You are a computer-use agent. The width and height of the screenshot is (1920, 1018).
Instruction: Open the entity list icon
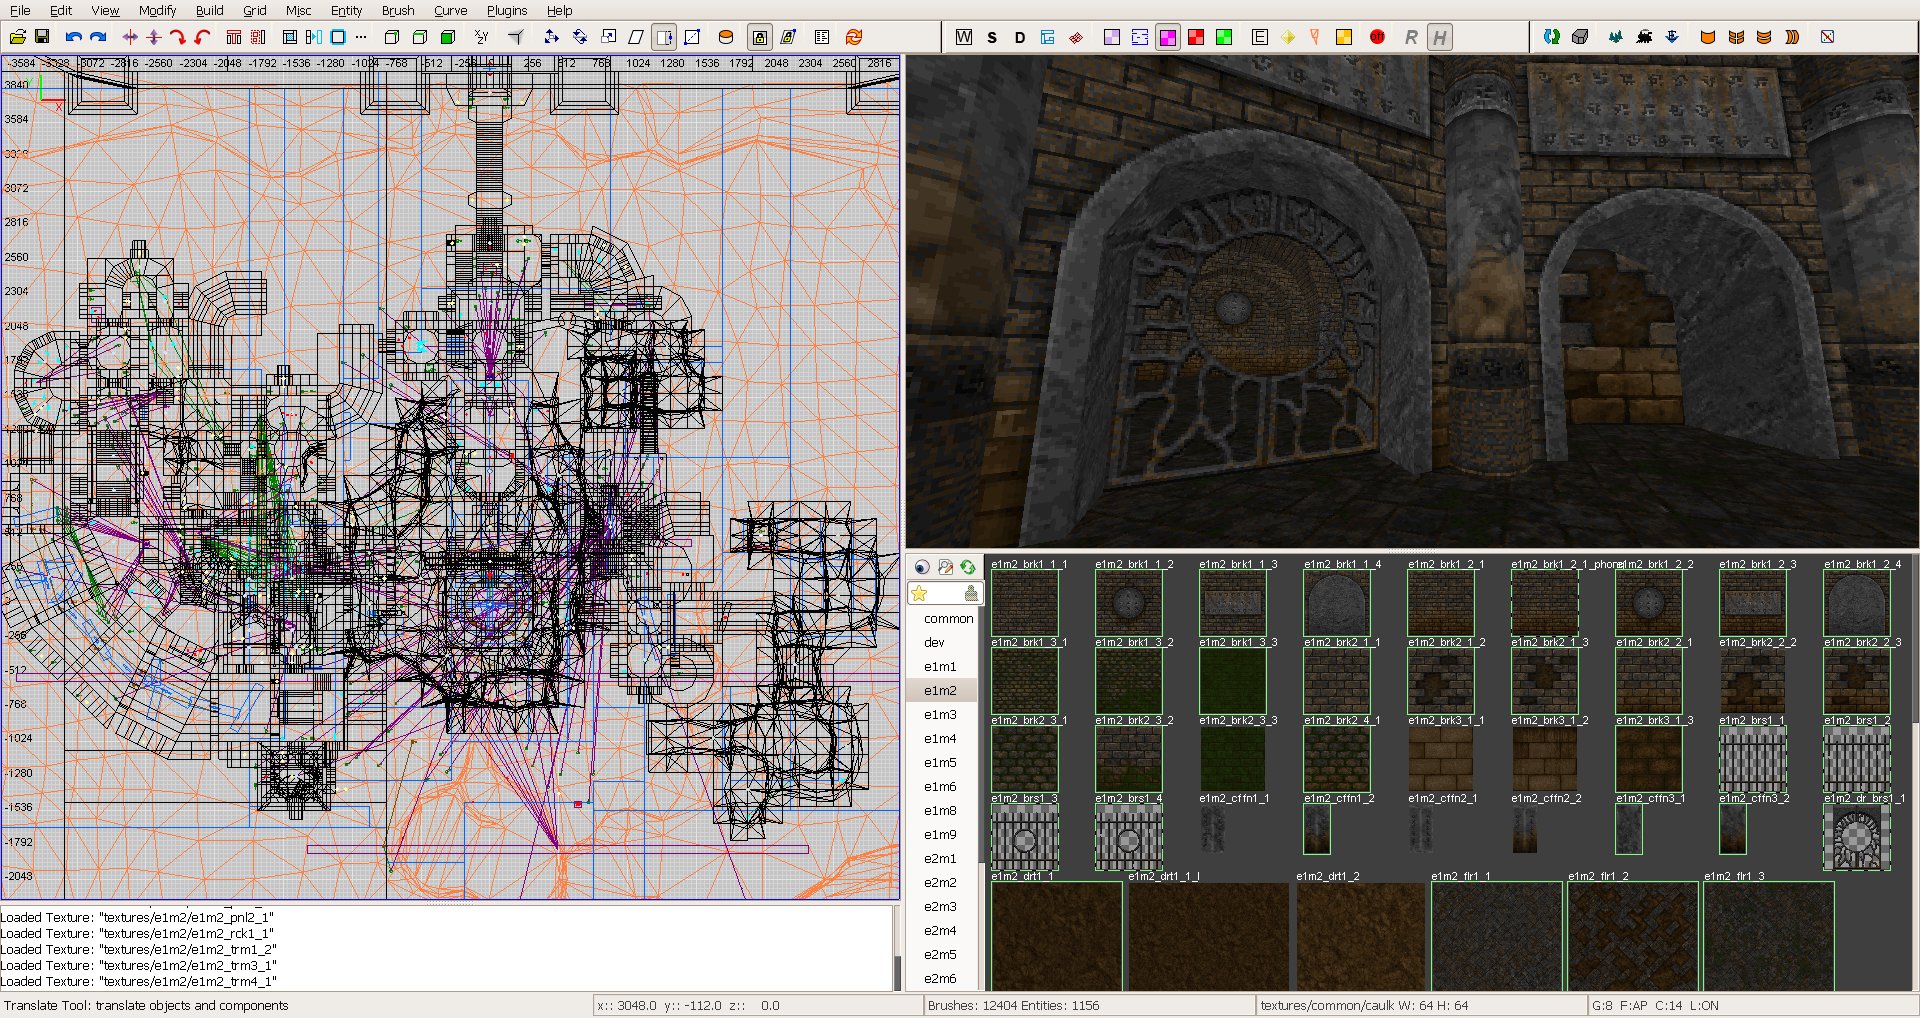point(822,37)
